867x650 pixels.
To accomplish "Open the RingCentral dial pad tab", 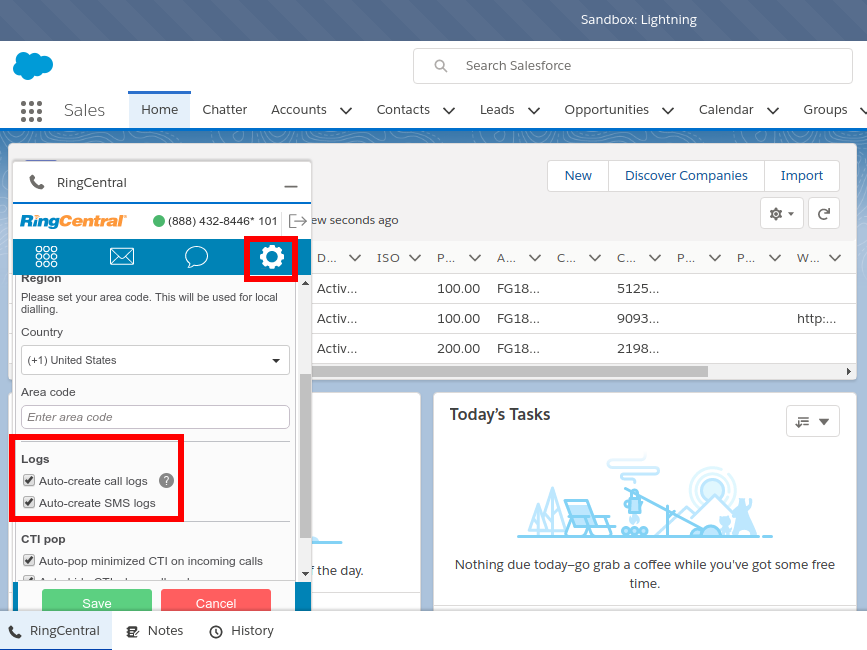I will pos(46,257).
